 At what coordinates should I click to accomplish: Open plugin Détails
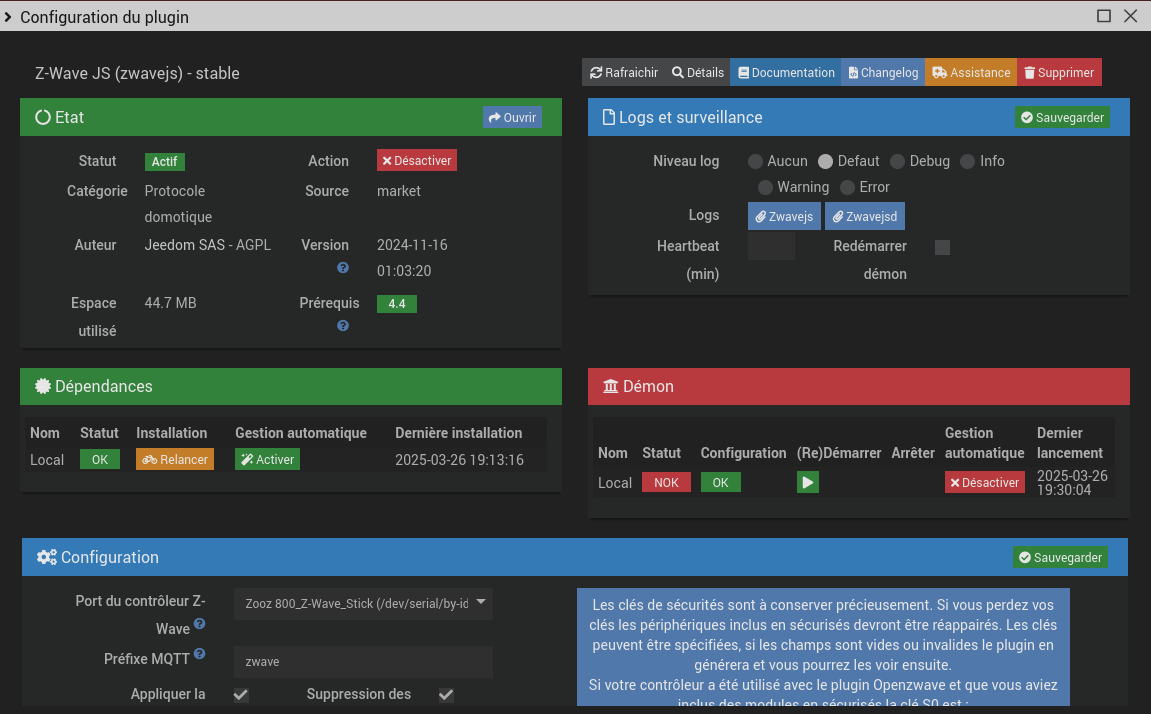coord(697,73)
